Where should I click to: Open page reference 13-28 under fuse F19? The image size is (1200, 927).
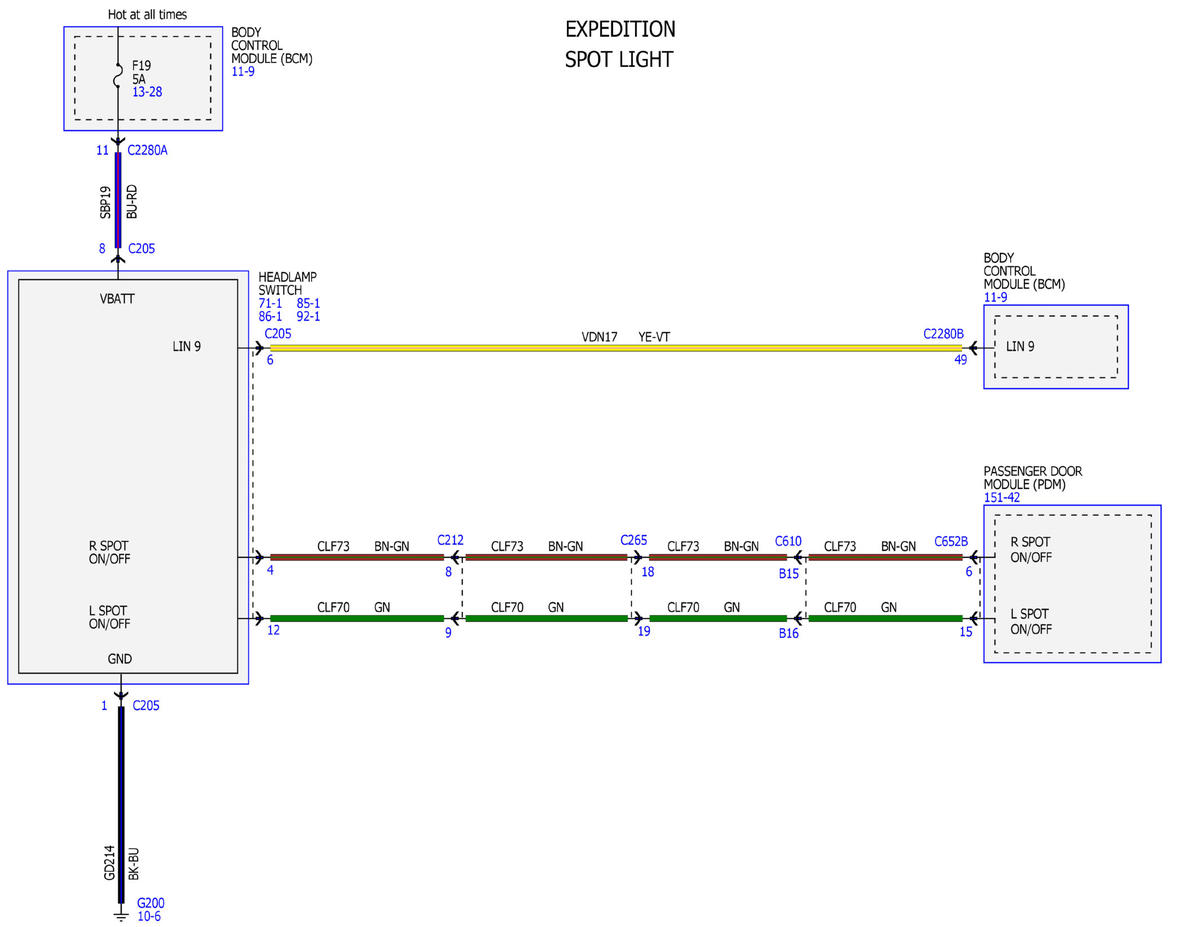point(147,91)
